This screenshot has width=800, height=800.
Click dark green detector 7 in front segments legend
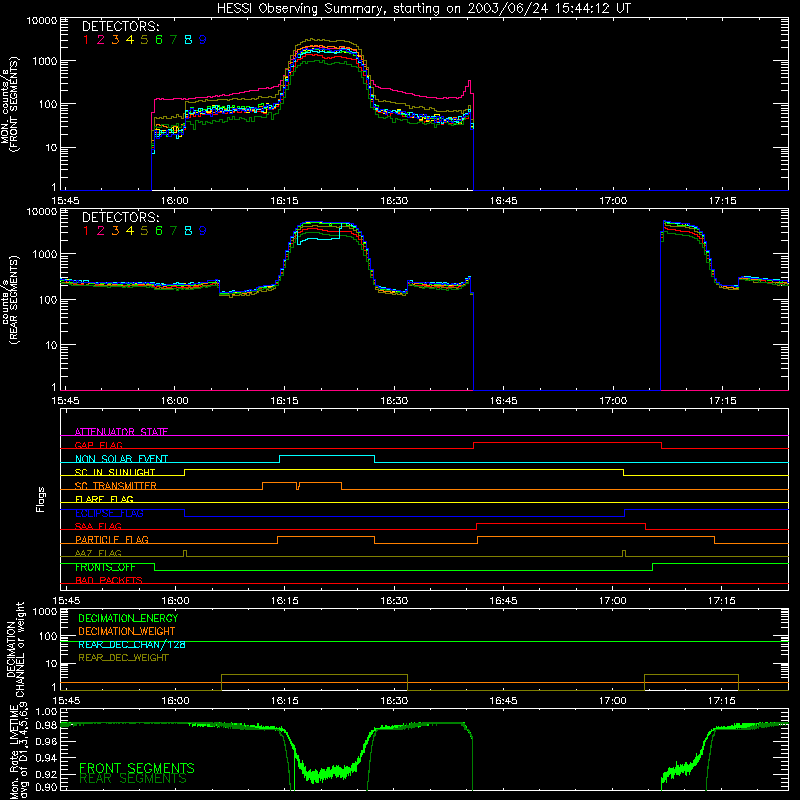click(x=173, y=40)
